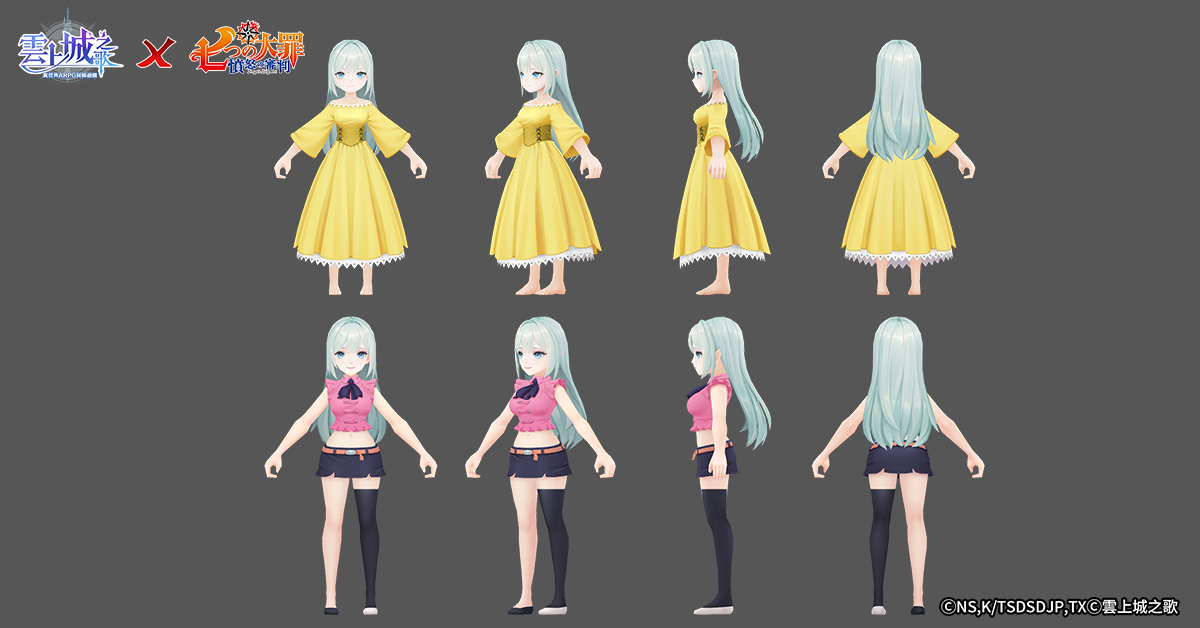Click the Seven Deadly Sins logo
1200x628 pixels.
click(247, 53)
